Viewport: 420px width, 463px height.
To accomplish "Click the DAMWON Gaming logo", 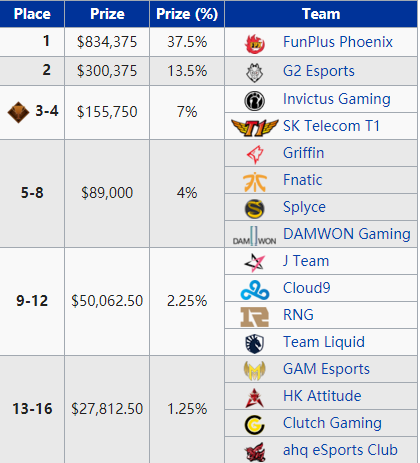I will click(255, 236).
